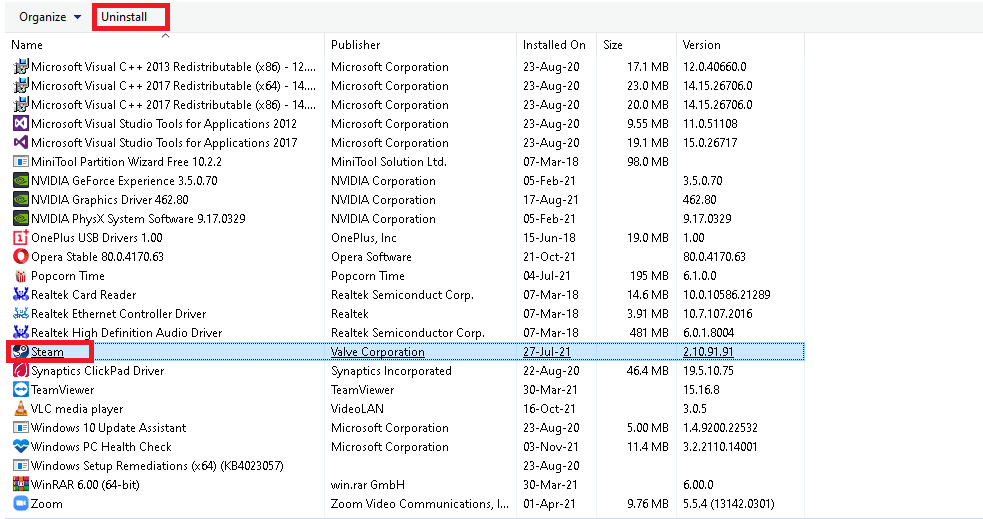Click the Opera Stable icon
The height and width of the screenshot is (519, 983).
[20, 257]
